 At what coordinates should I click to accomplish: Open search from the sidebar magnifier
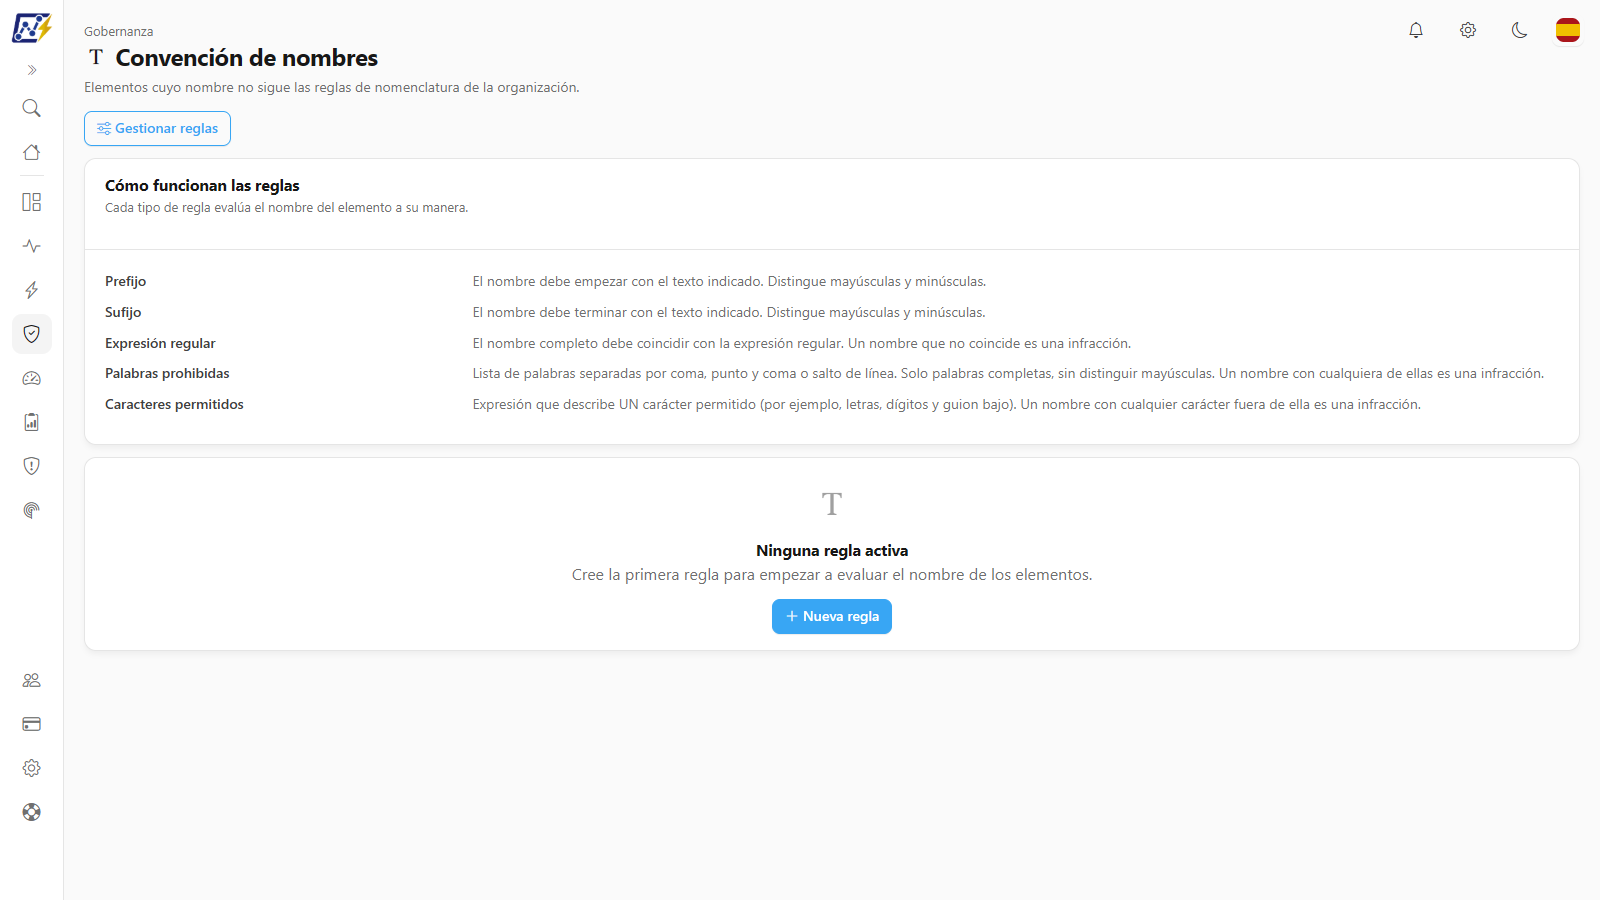tap(32, 108)
